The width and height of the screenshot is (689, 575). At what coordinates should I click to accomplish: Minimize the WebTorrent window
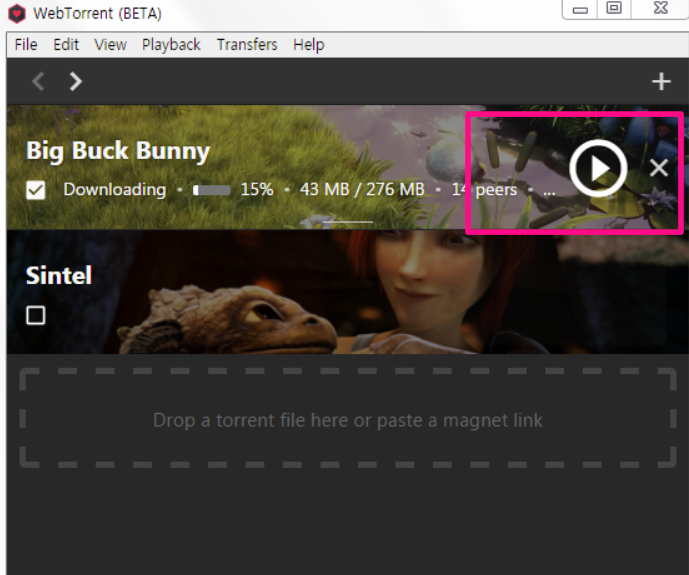click(580, 10)
